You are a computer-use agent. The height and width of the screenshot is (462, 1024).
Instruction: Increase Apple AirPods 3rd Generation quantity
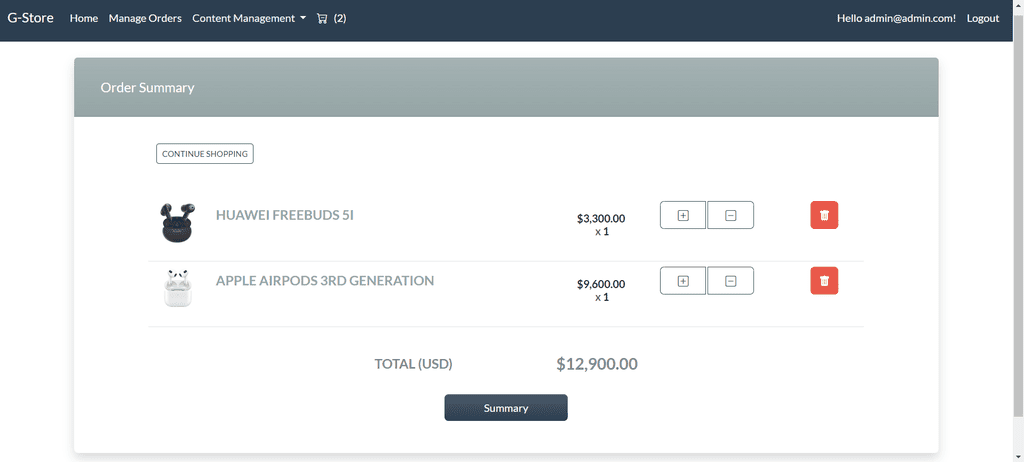click(683, 281)
